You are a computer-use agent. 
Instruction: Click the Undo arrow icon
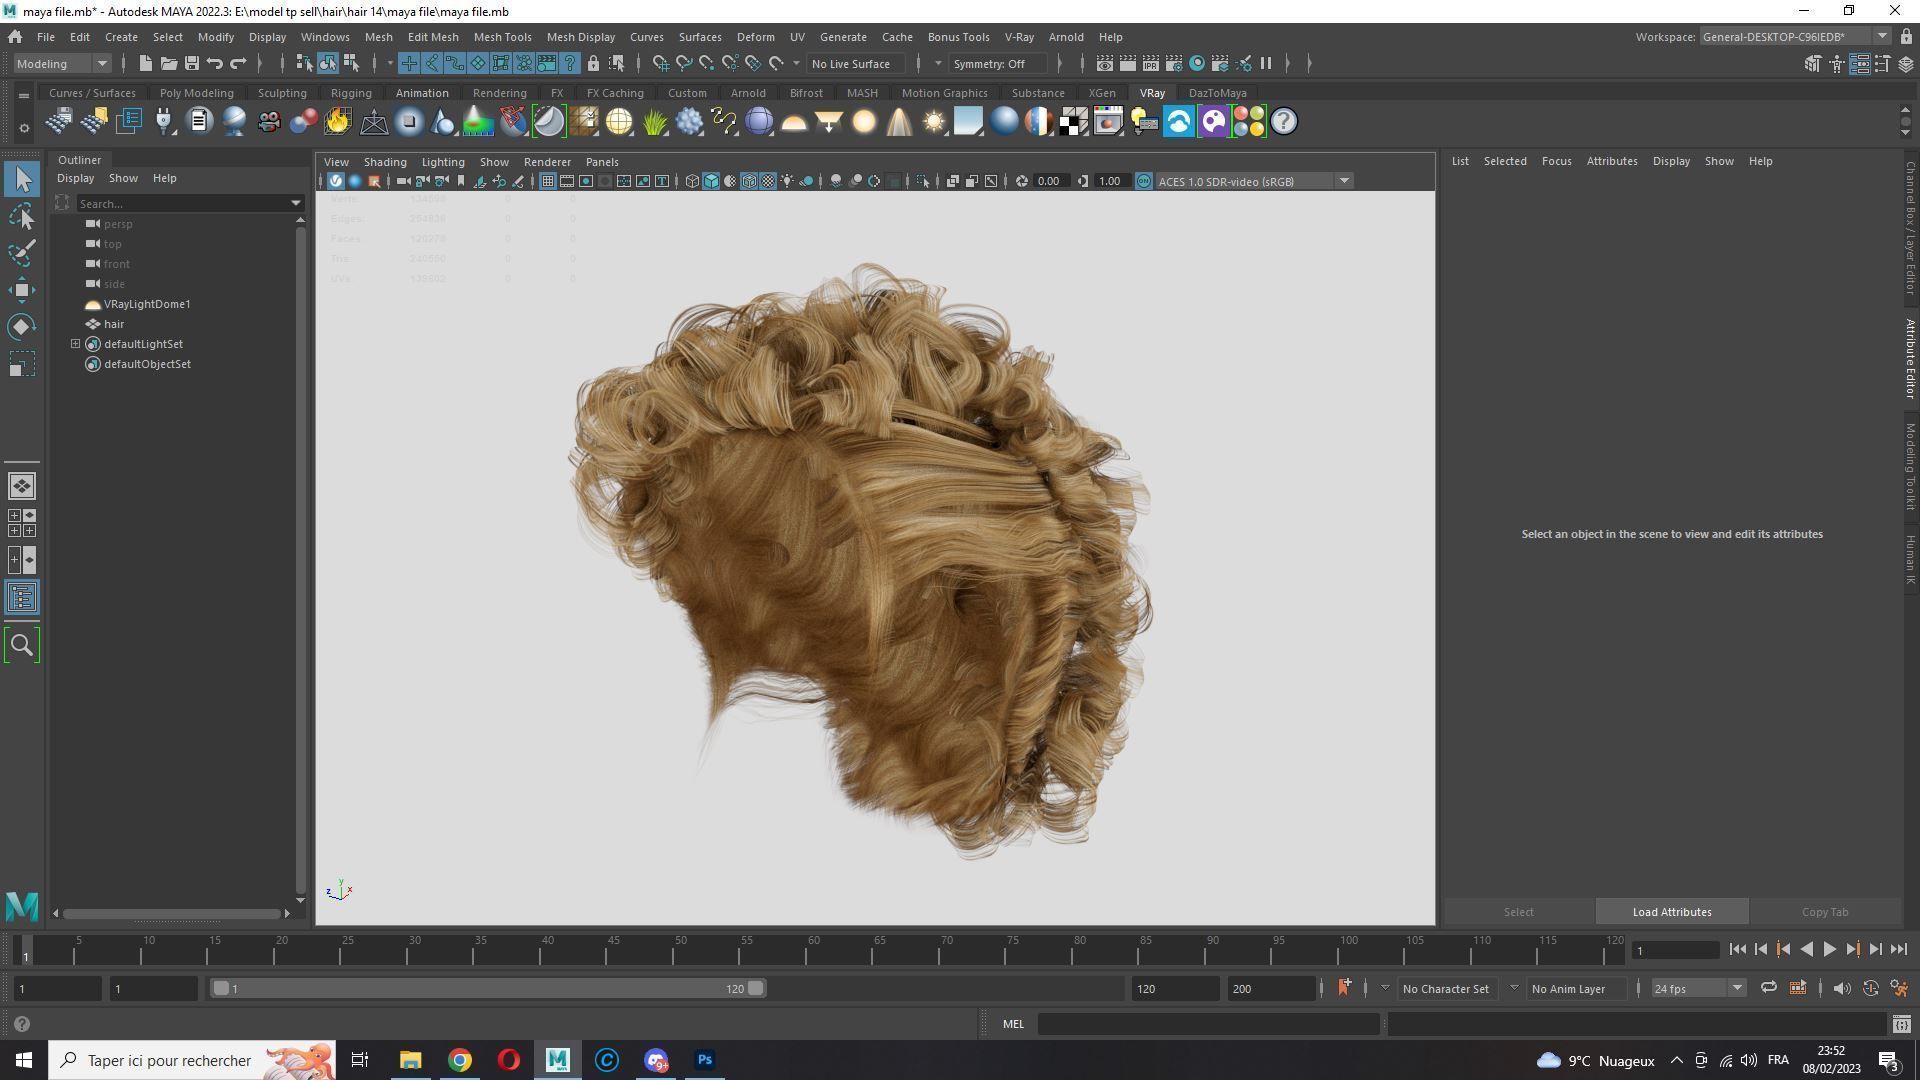click(x=215, y=63)
